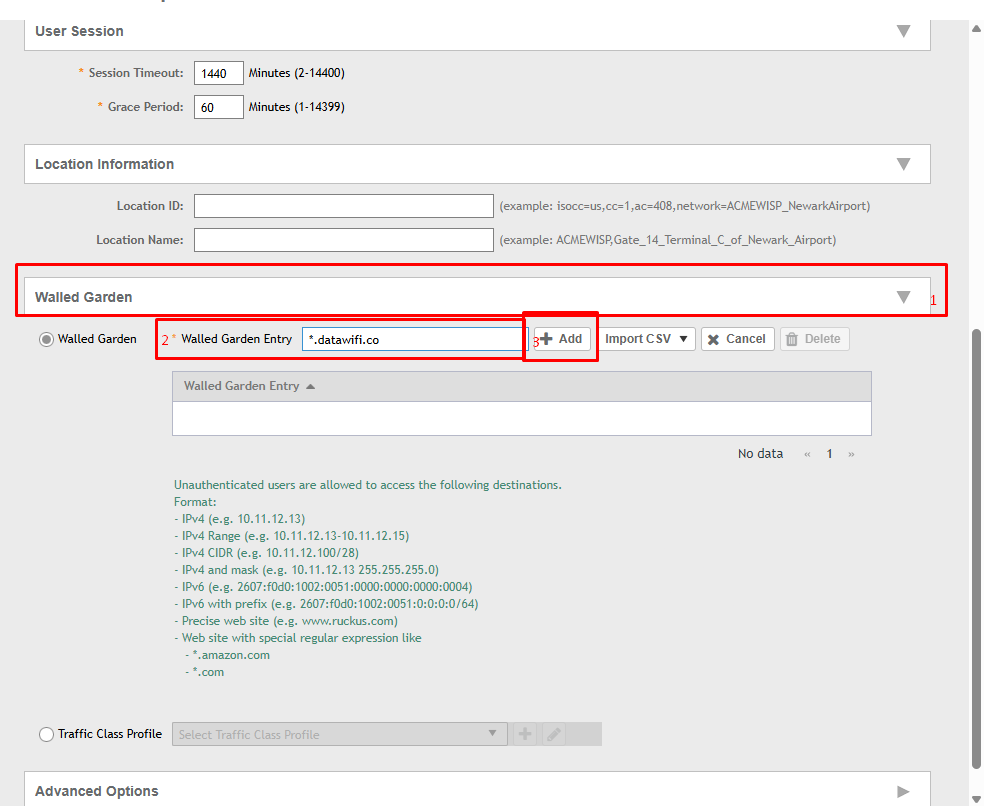The width and height of the screenshot is (999, 806).
Task: Collapse the User Session section
Action: click(x=903, y=31)
